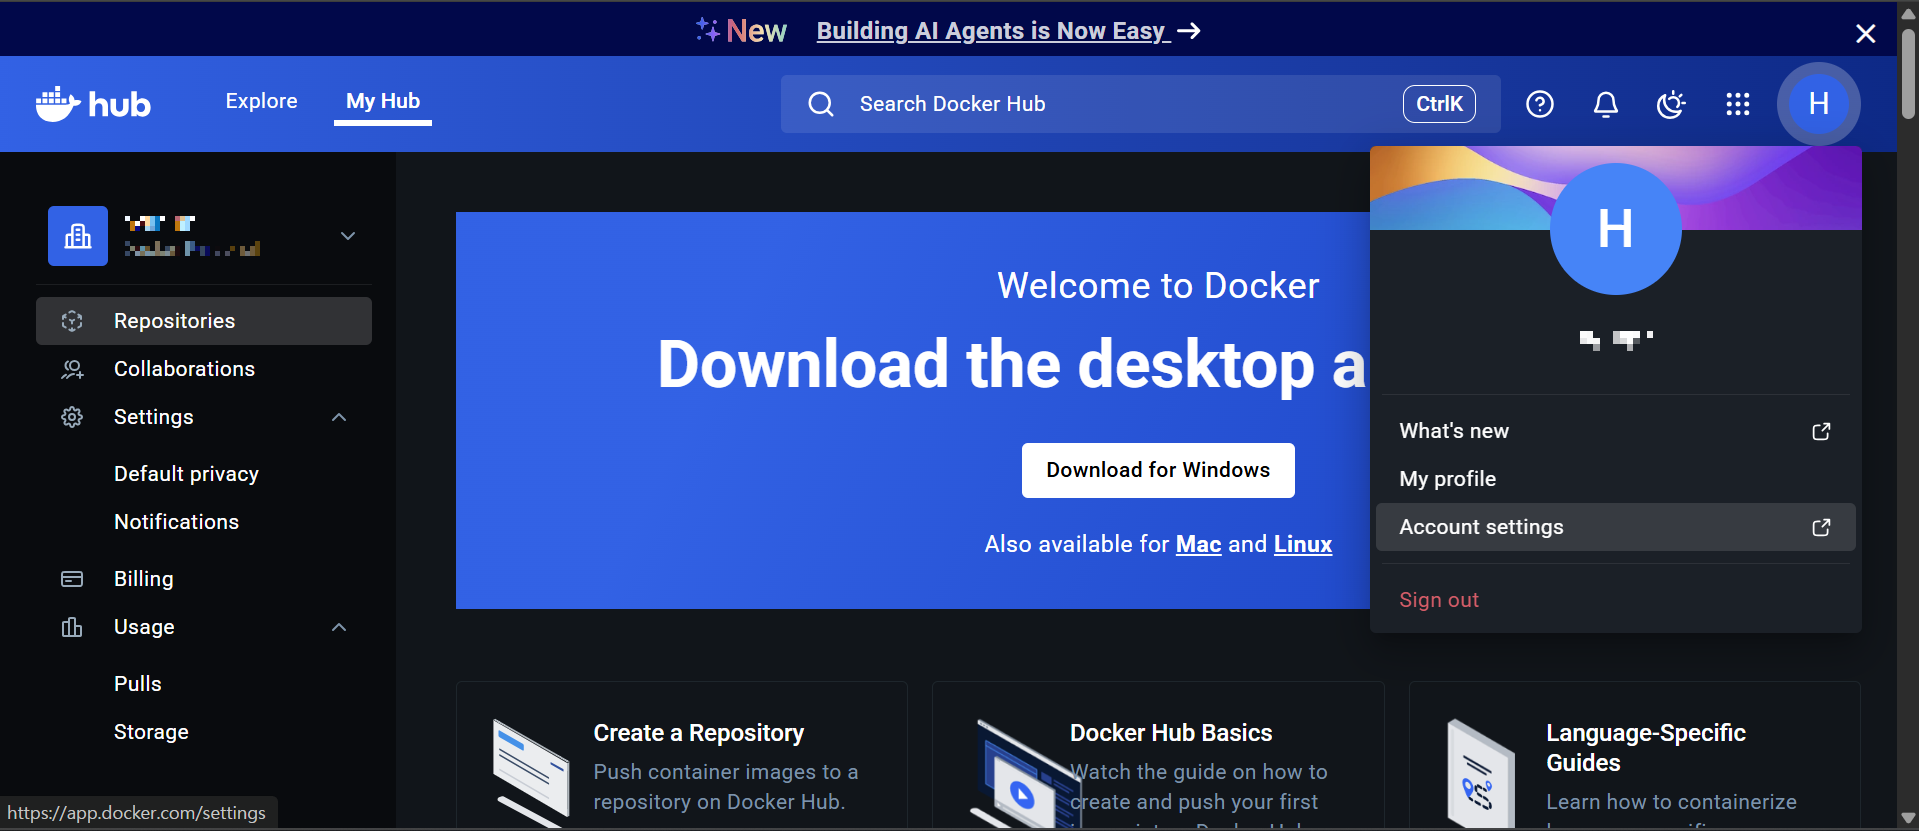The height and width of the screenshot is (831, 1919).
Task: Collapse the Usage section chevron
Action: click(x=339, y=627)
